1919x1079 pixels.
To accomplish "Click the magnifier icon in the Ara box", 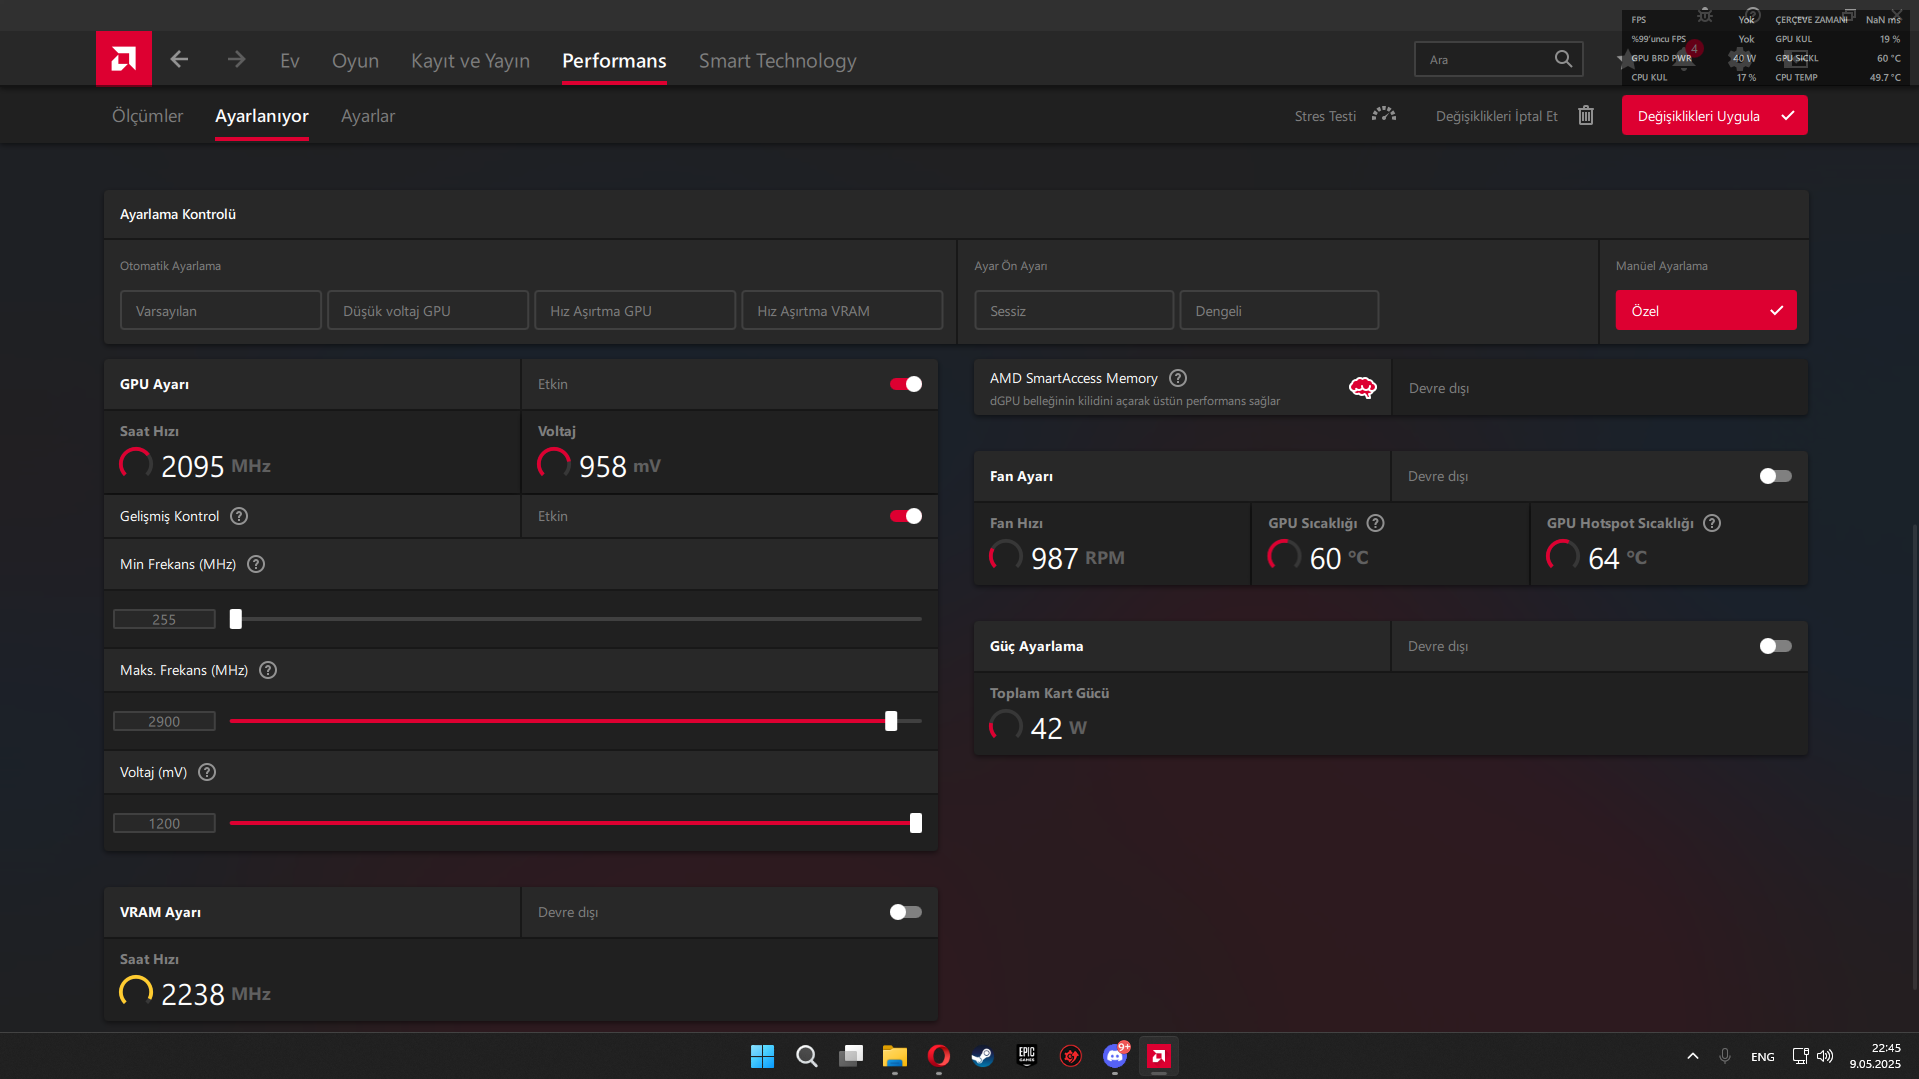I will coord(1563,59).
